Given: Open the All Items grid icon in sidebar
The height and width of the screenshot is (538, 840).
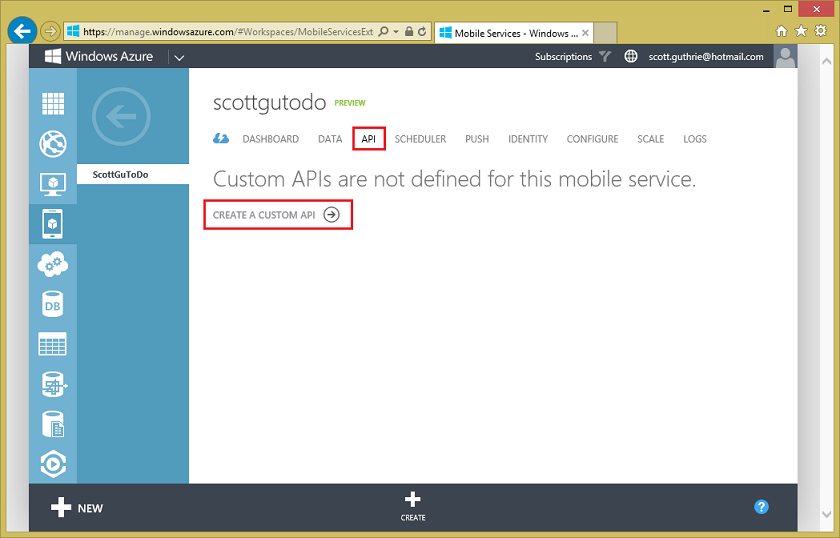Looking at the screenshot, I should click(53, 103).
